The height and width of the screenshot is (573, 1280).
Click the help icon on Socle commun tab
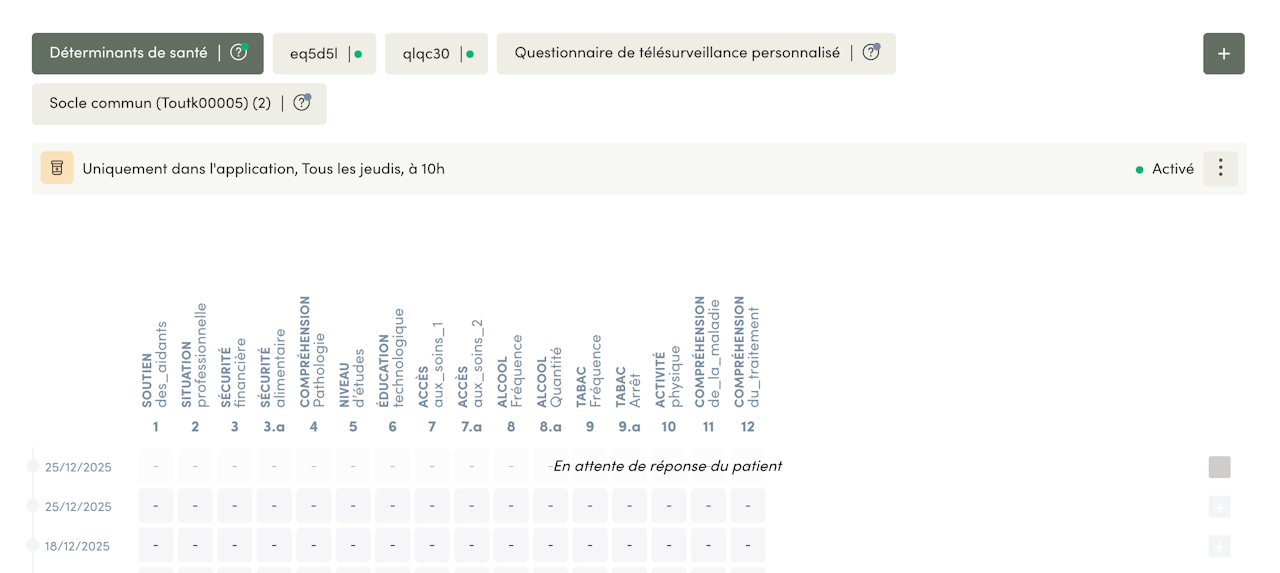pos(301,103)
